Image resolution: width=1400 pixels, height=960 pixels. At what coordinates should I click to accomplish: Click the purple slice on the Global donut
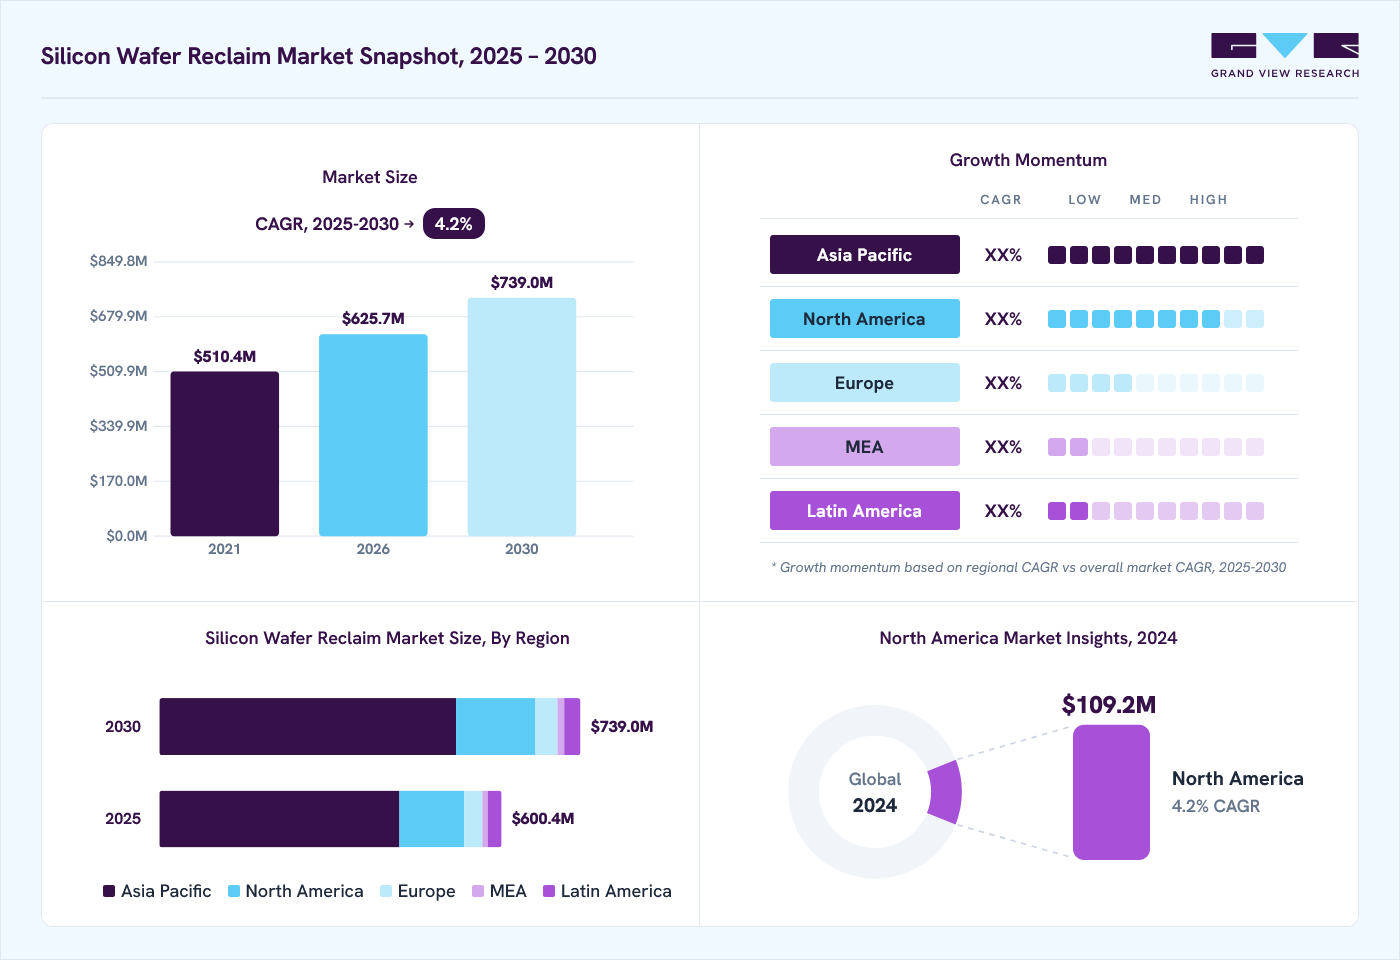(945, 792)
